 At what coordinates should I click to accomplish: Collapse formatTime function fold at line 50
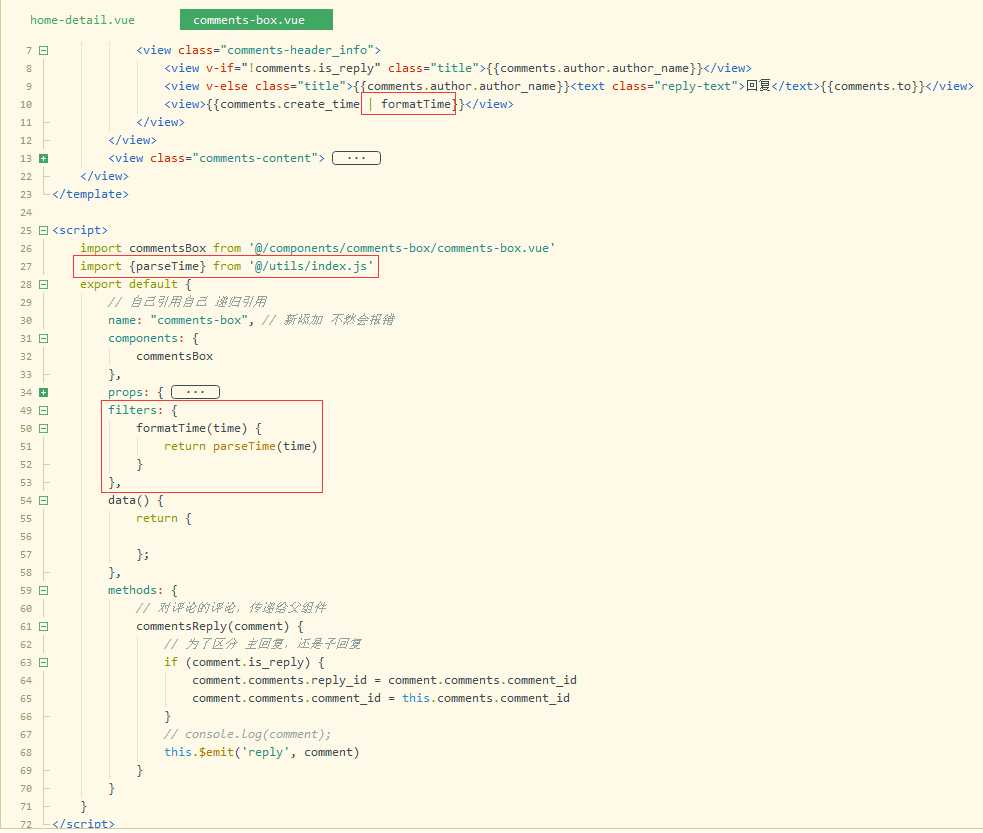[43, 429]
